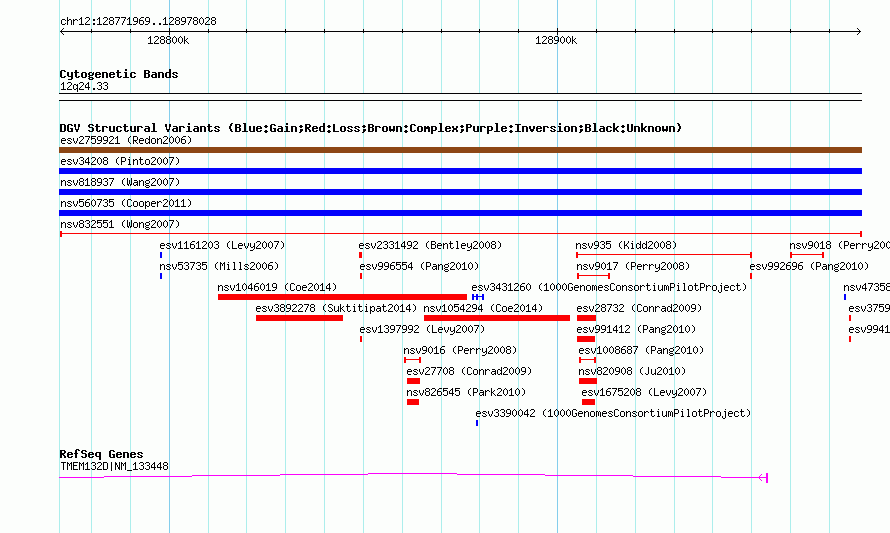
Task: Click the red nsv935 Kidd2008 span line
Action: pyautogui.click(x=664, y=255)
